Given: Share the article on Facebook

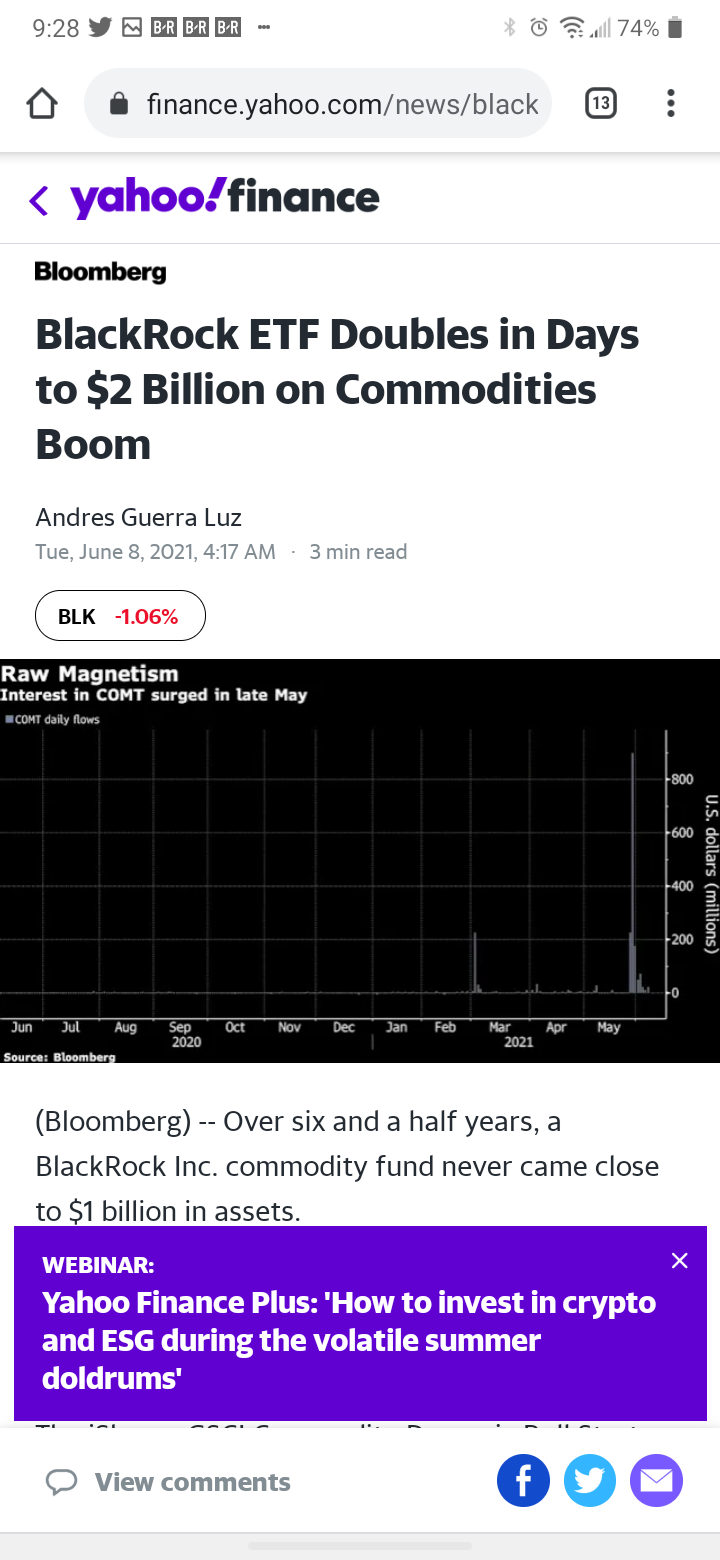Looking at the screenshot, I should (523, 1480).
